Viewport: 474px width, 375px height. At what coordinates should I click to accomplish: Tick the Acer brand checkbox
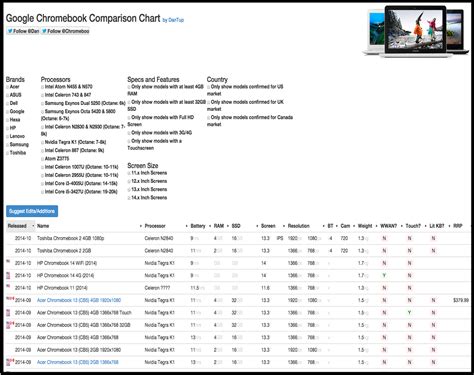[7, 87]
